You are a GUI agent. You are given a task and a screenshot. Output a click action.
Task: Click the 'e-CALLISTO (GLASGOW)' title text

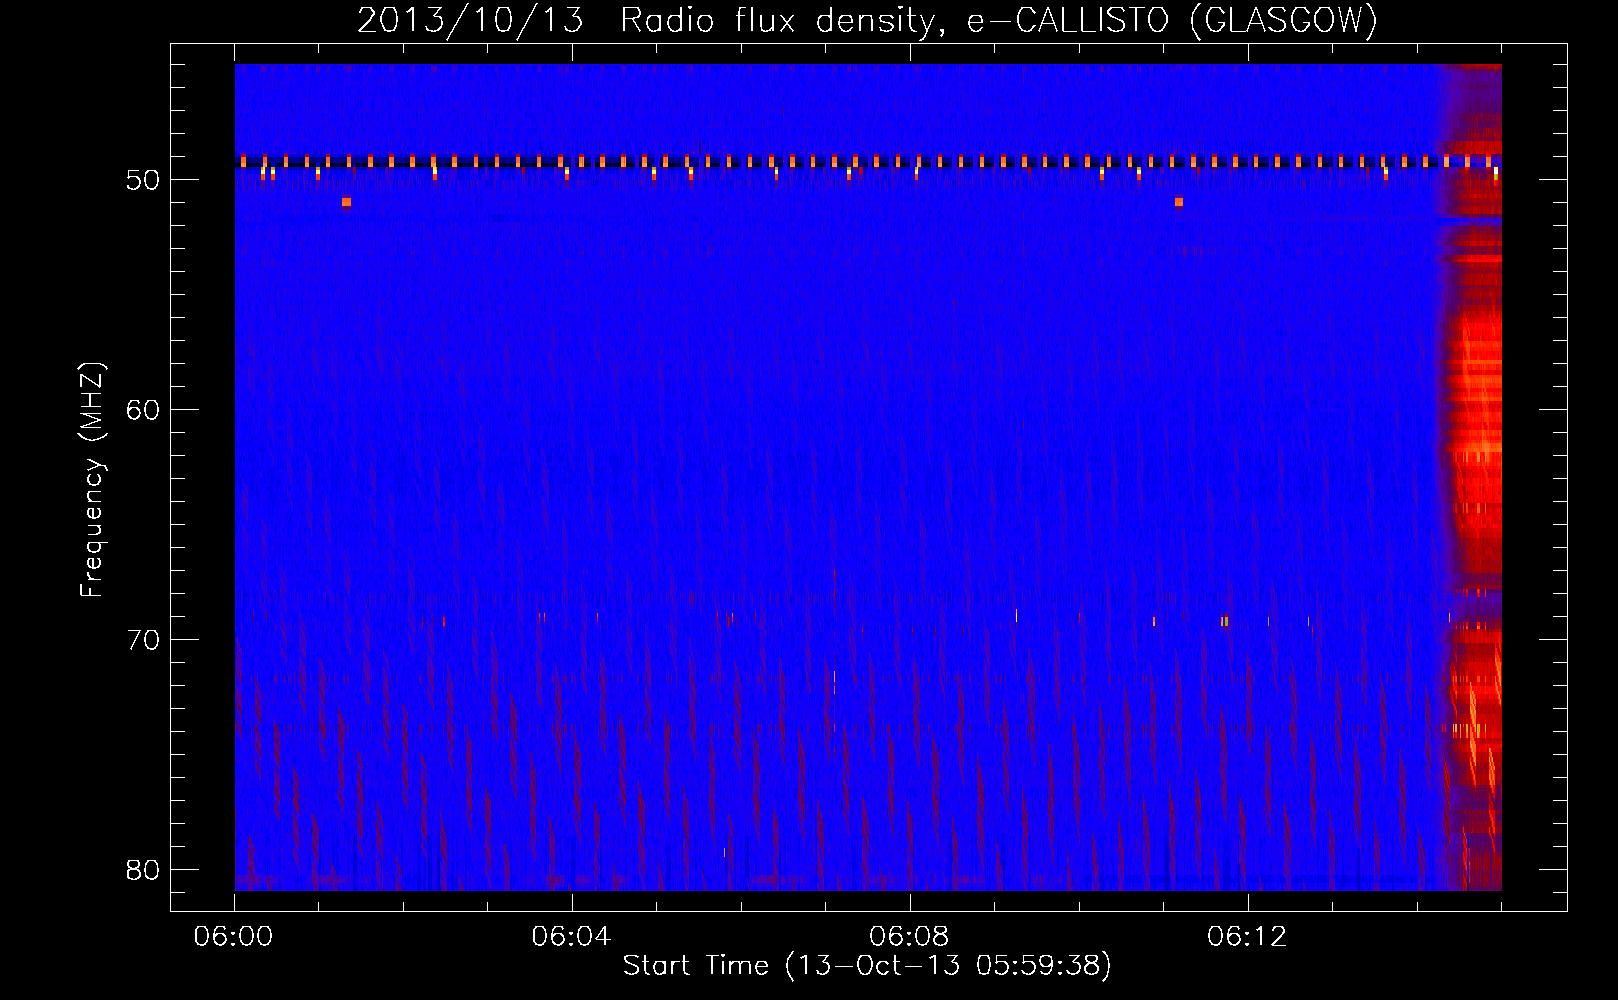tap(1172, 20)
